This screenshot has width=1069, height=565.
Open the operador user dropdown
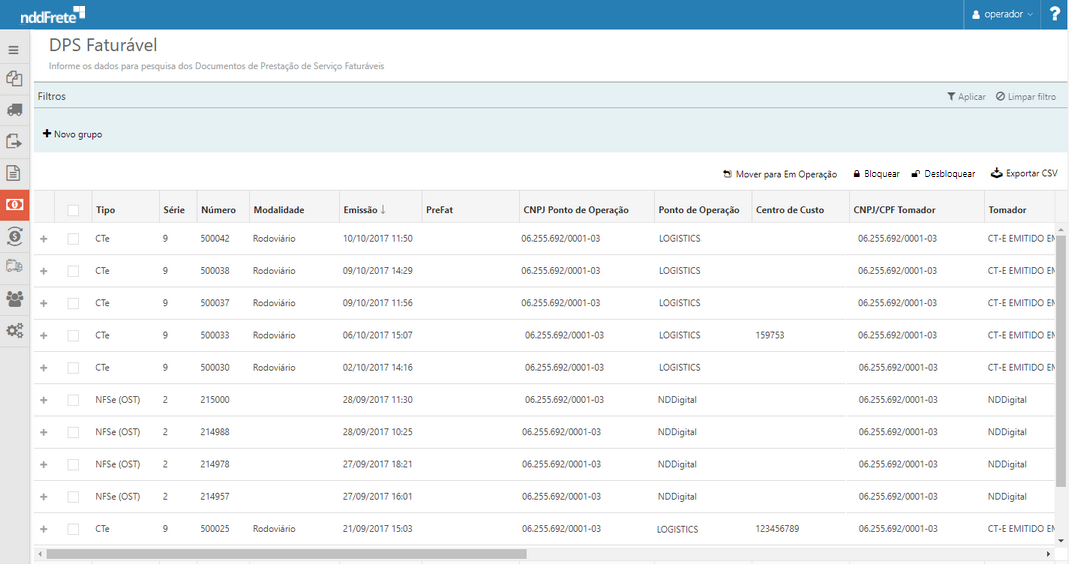1003,14
